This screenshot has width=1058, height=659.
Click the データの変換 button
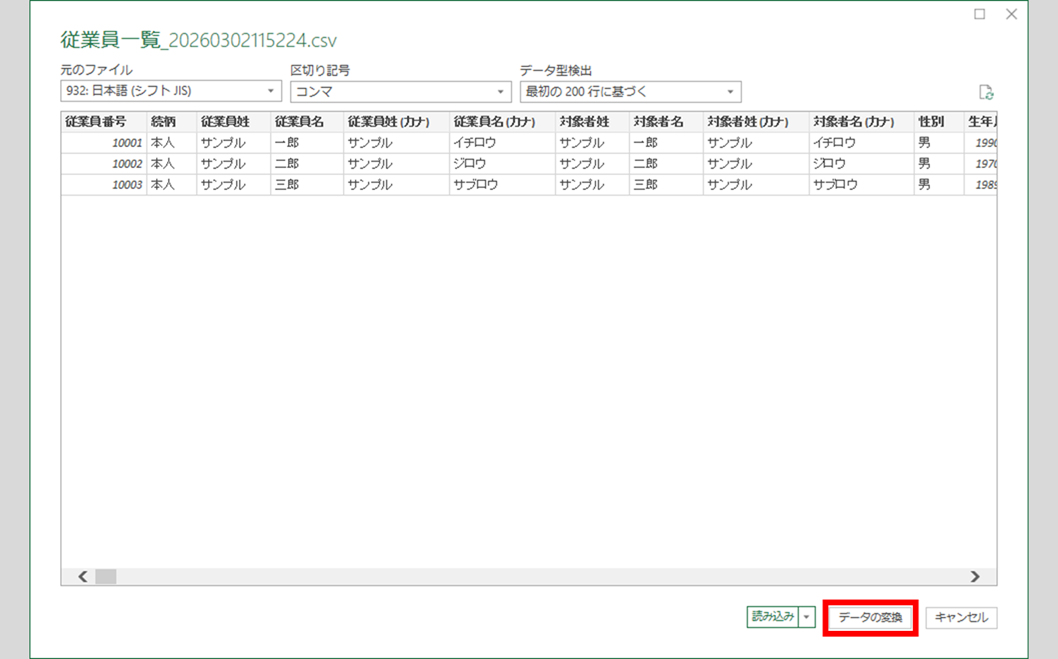[870, 618]
